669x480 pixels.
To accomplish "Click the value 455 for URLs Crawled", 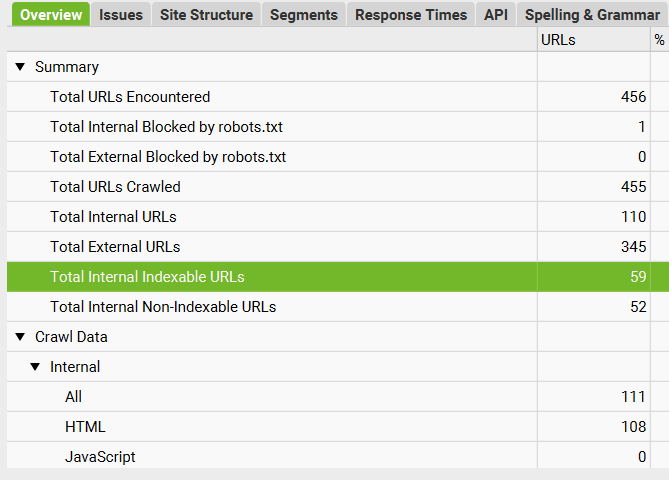I will [x=634, y=186].
